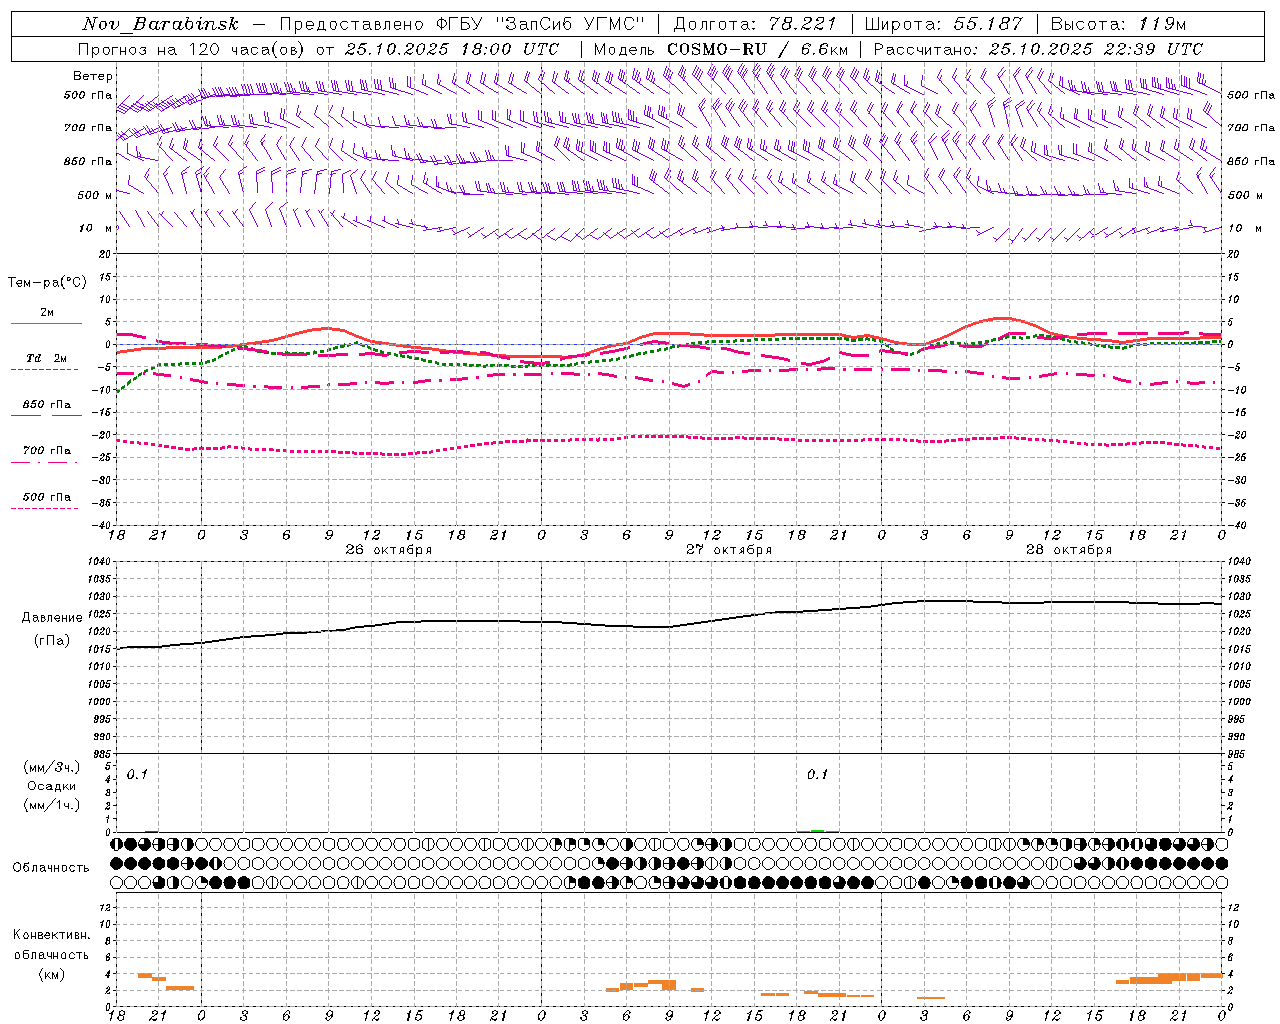Click the 2м entry in the temperature legend

[47, 313]
